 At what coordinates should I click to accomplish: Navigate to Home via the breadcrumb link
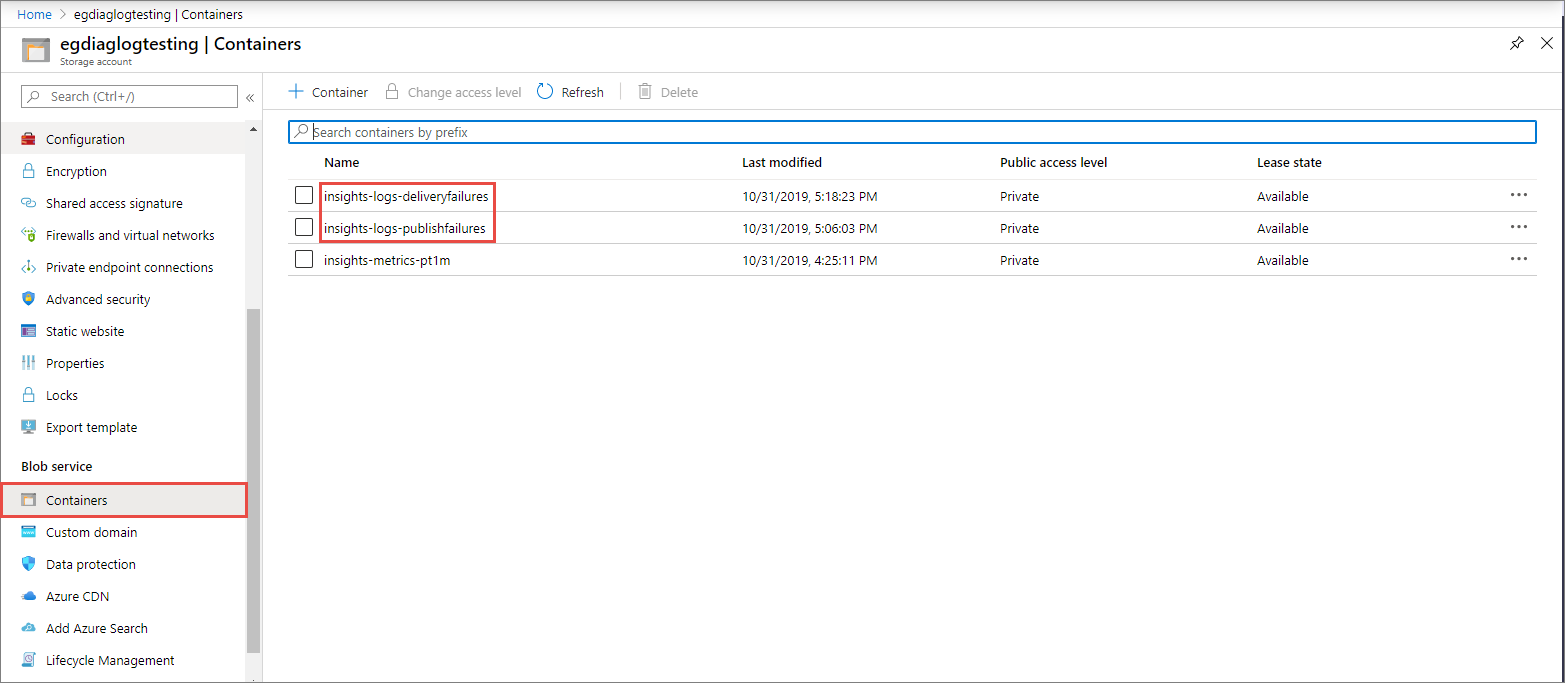pyautogui.click(x=34, y=14)
